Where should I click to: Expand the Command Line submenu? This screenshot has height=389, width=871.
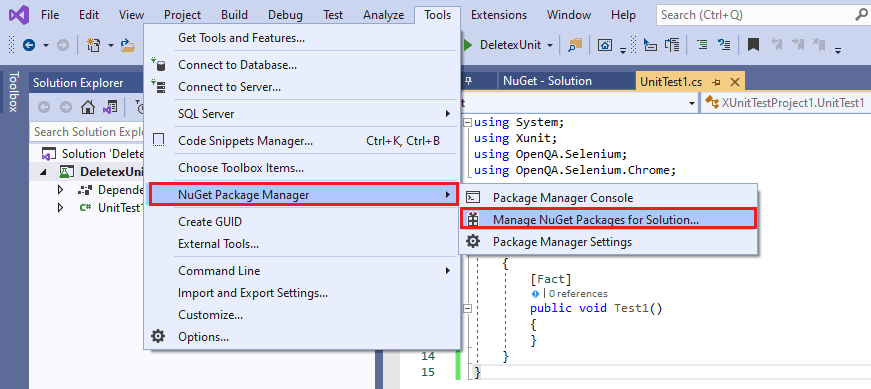click(302, 271)
